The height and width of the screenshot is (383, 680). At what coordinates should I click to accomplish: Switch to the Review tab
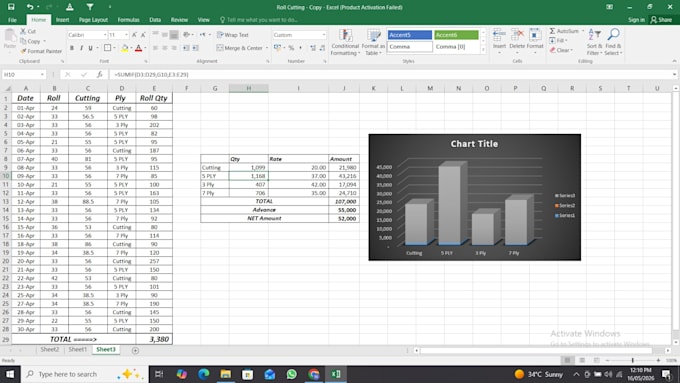(179, 20)
